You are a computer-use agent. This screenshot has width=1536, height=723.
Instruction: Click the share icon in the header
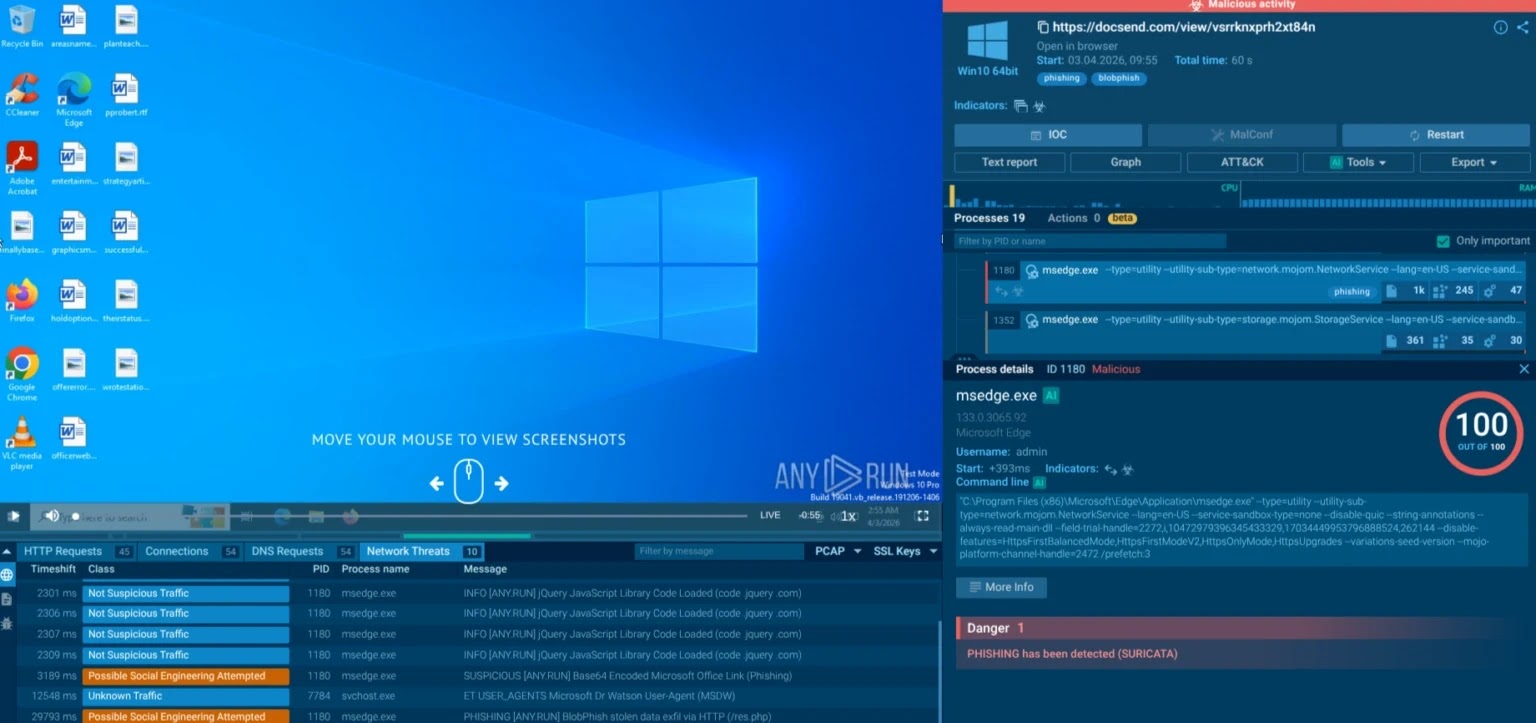coord(1522,28)
